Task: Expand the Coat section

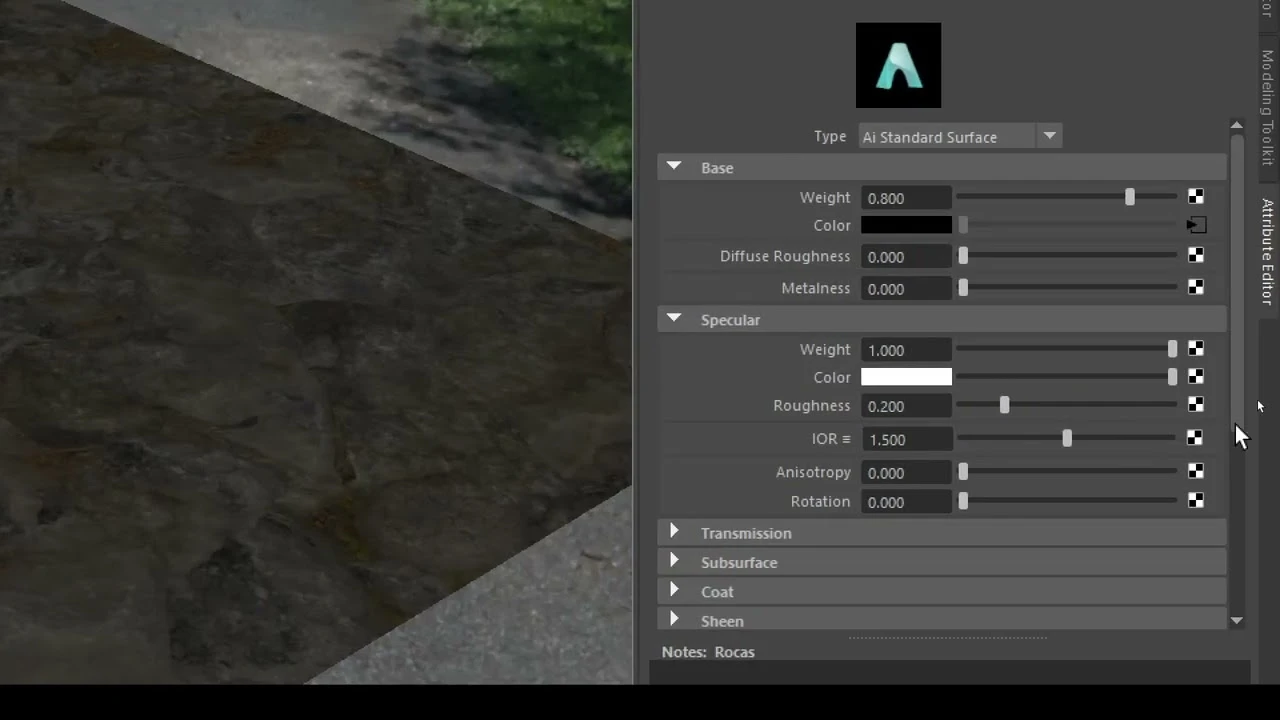Action: 674,590
